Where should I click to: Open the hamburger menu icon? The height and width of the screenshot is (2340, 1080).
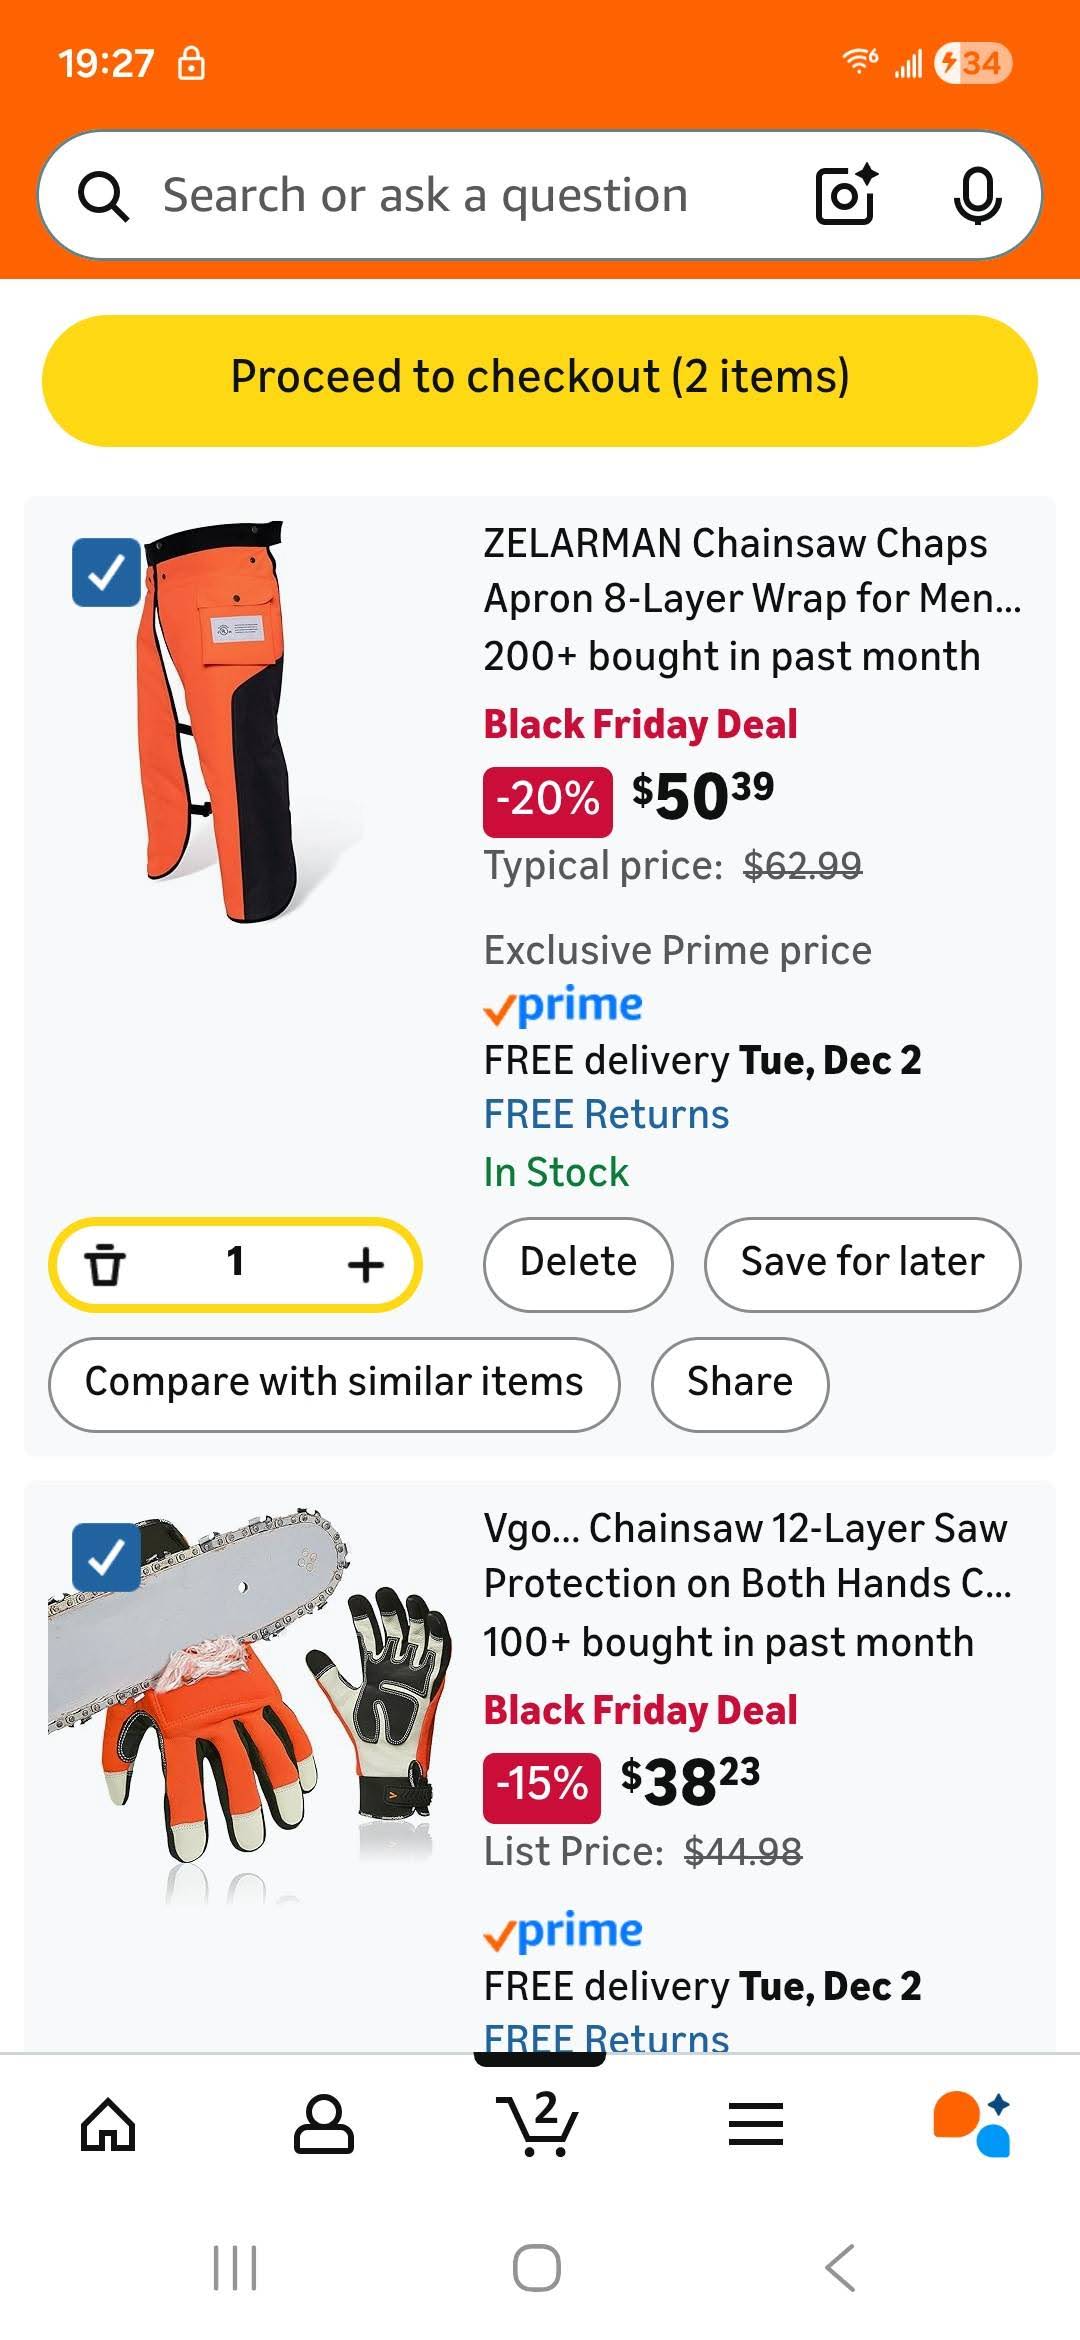coord(756,2124)
